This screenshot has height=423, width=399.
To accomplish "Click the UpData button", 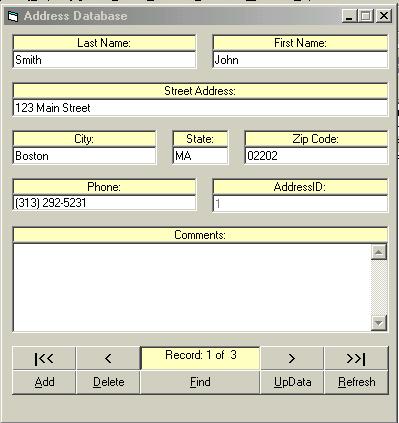I will point(292,382).
